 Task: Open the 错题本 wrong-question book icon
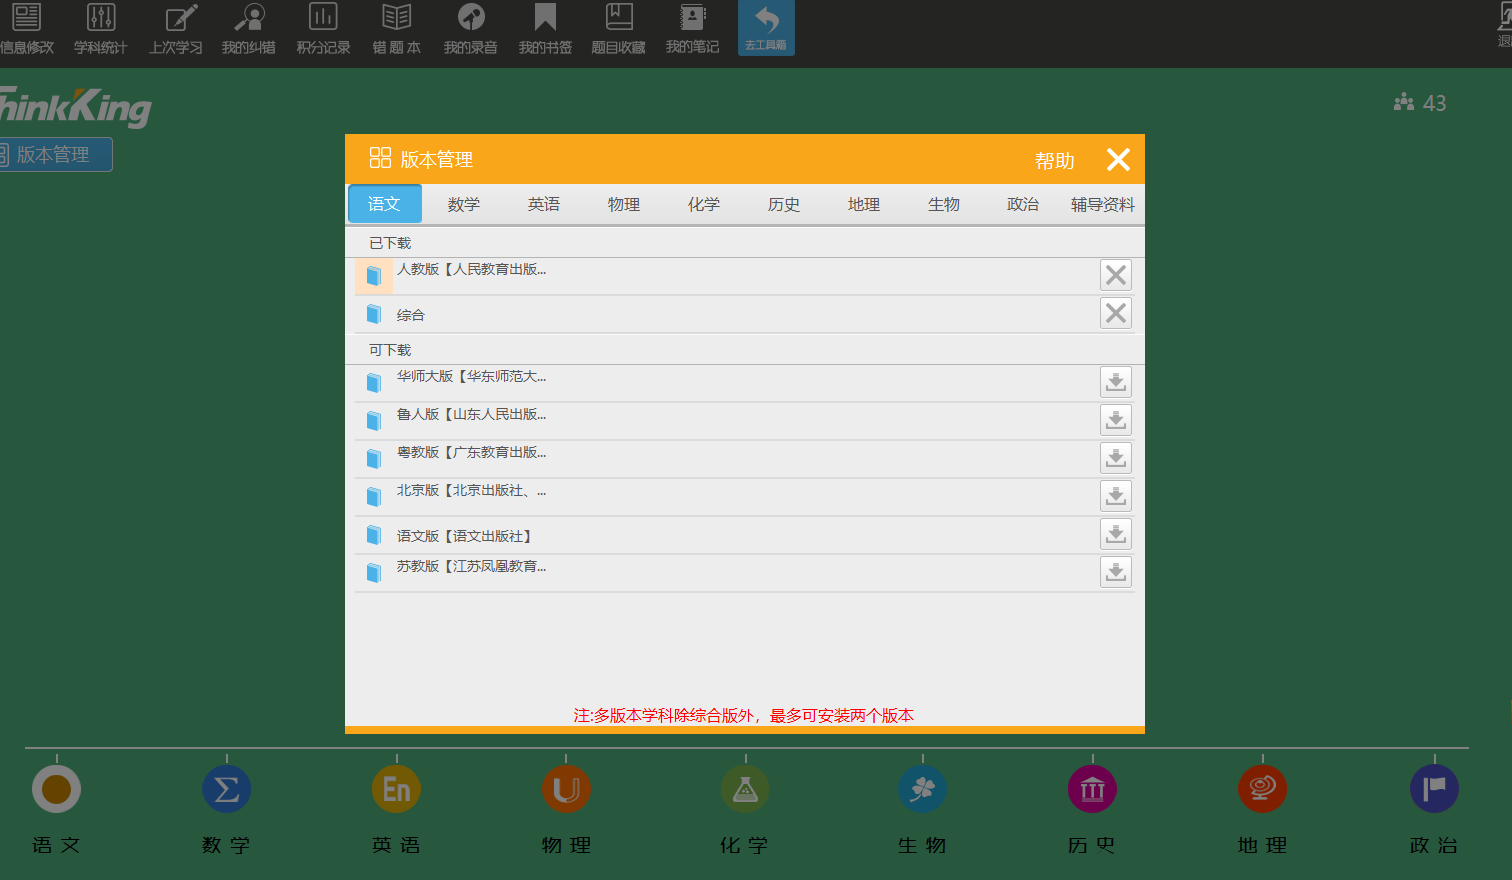pos(396,28)
